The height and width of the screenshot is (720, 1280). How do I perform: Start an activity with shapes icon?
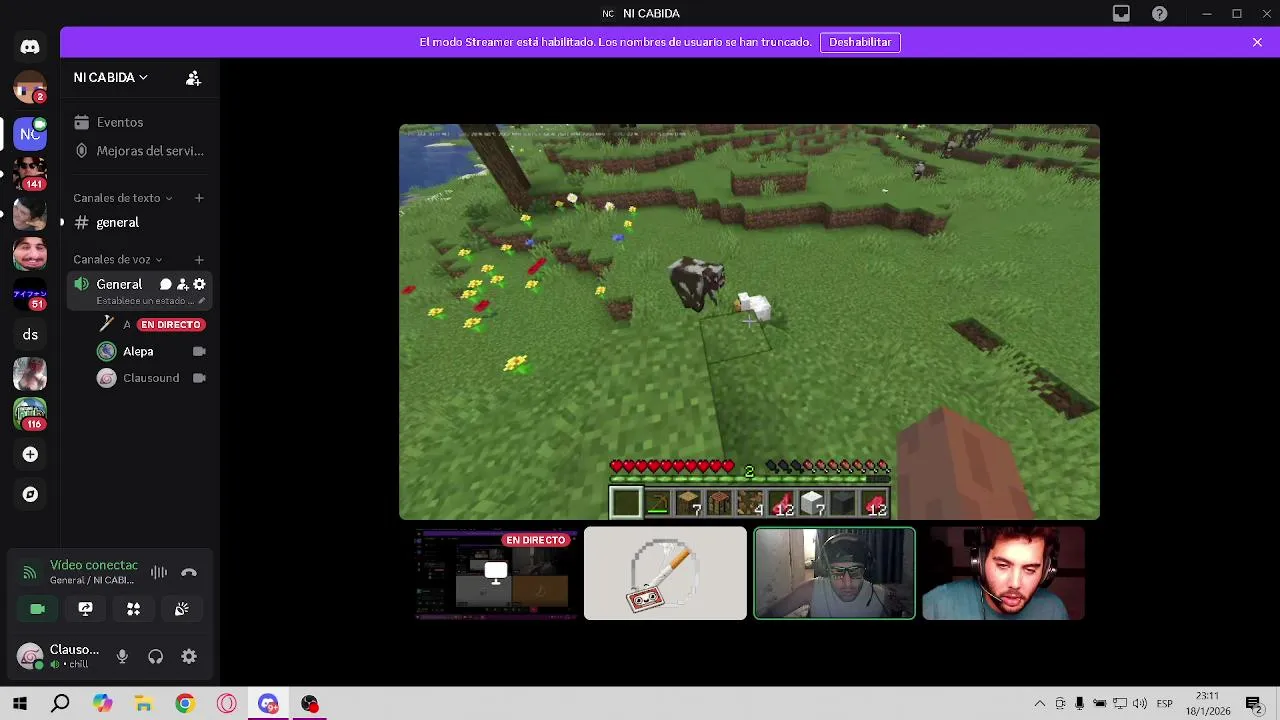click(133, 609)
